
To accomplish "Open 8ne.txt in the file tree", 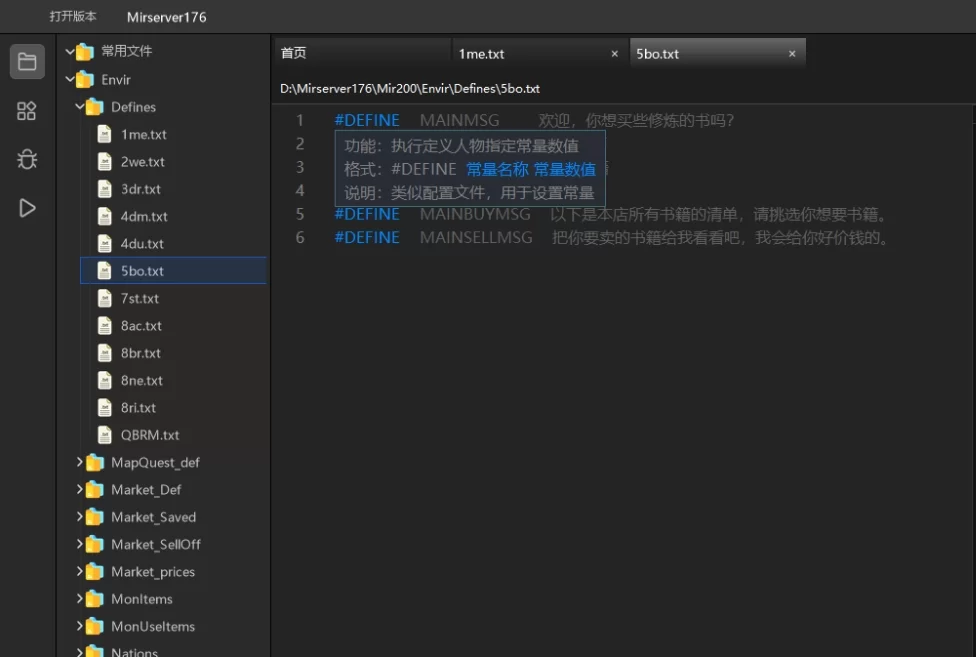I will (142, 381).
